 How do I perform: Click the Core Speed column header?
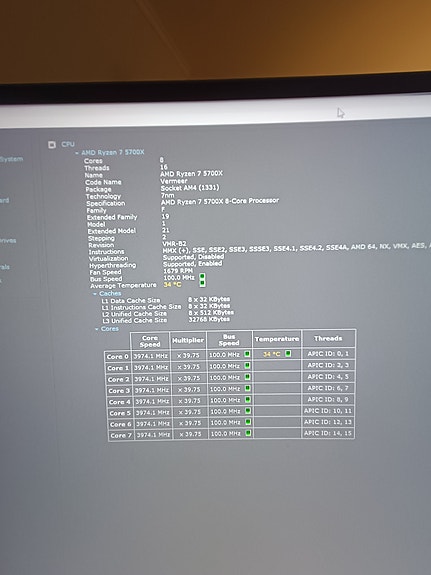[x=150, y=341]
